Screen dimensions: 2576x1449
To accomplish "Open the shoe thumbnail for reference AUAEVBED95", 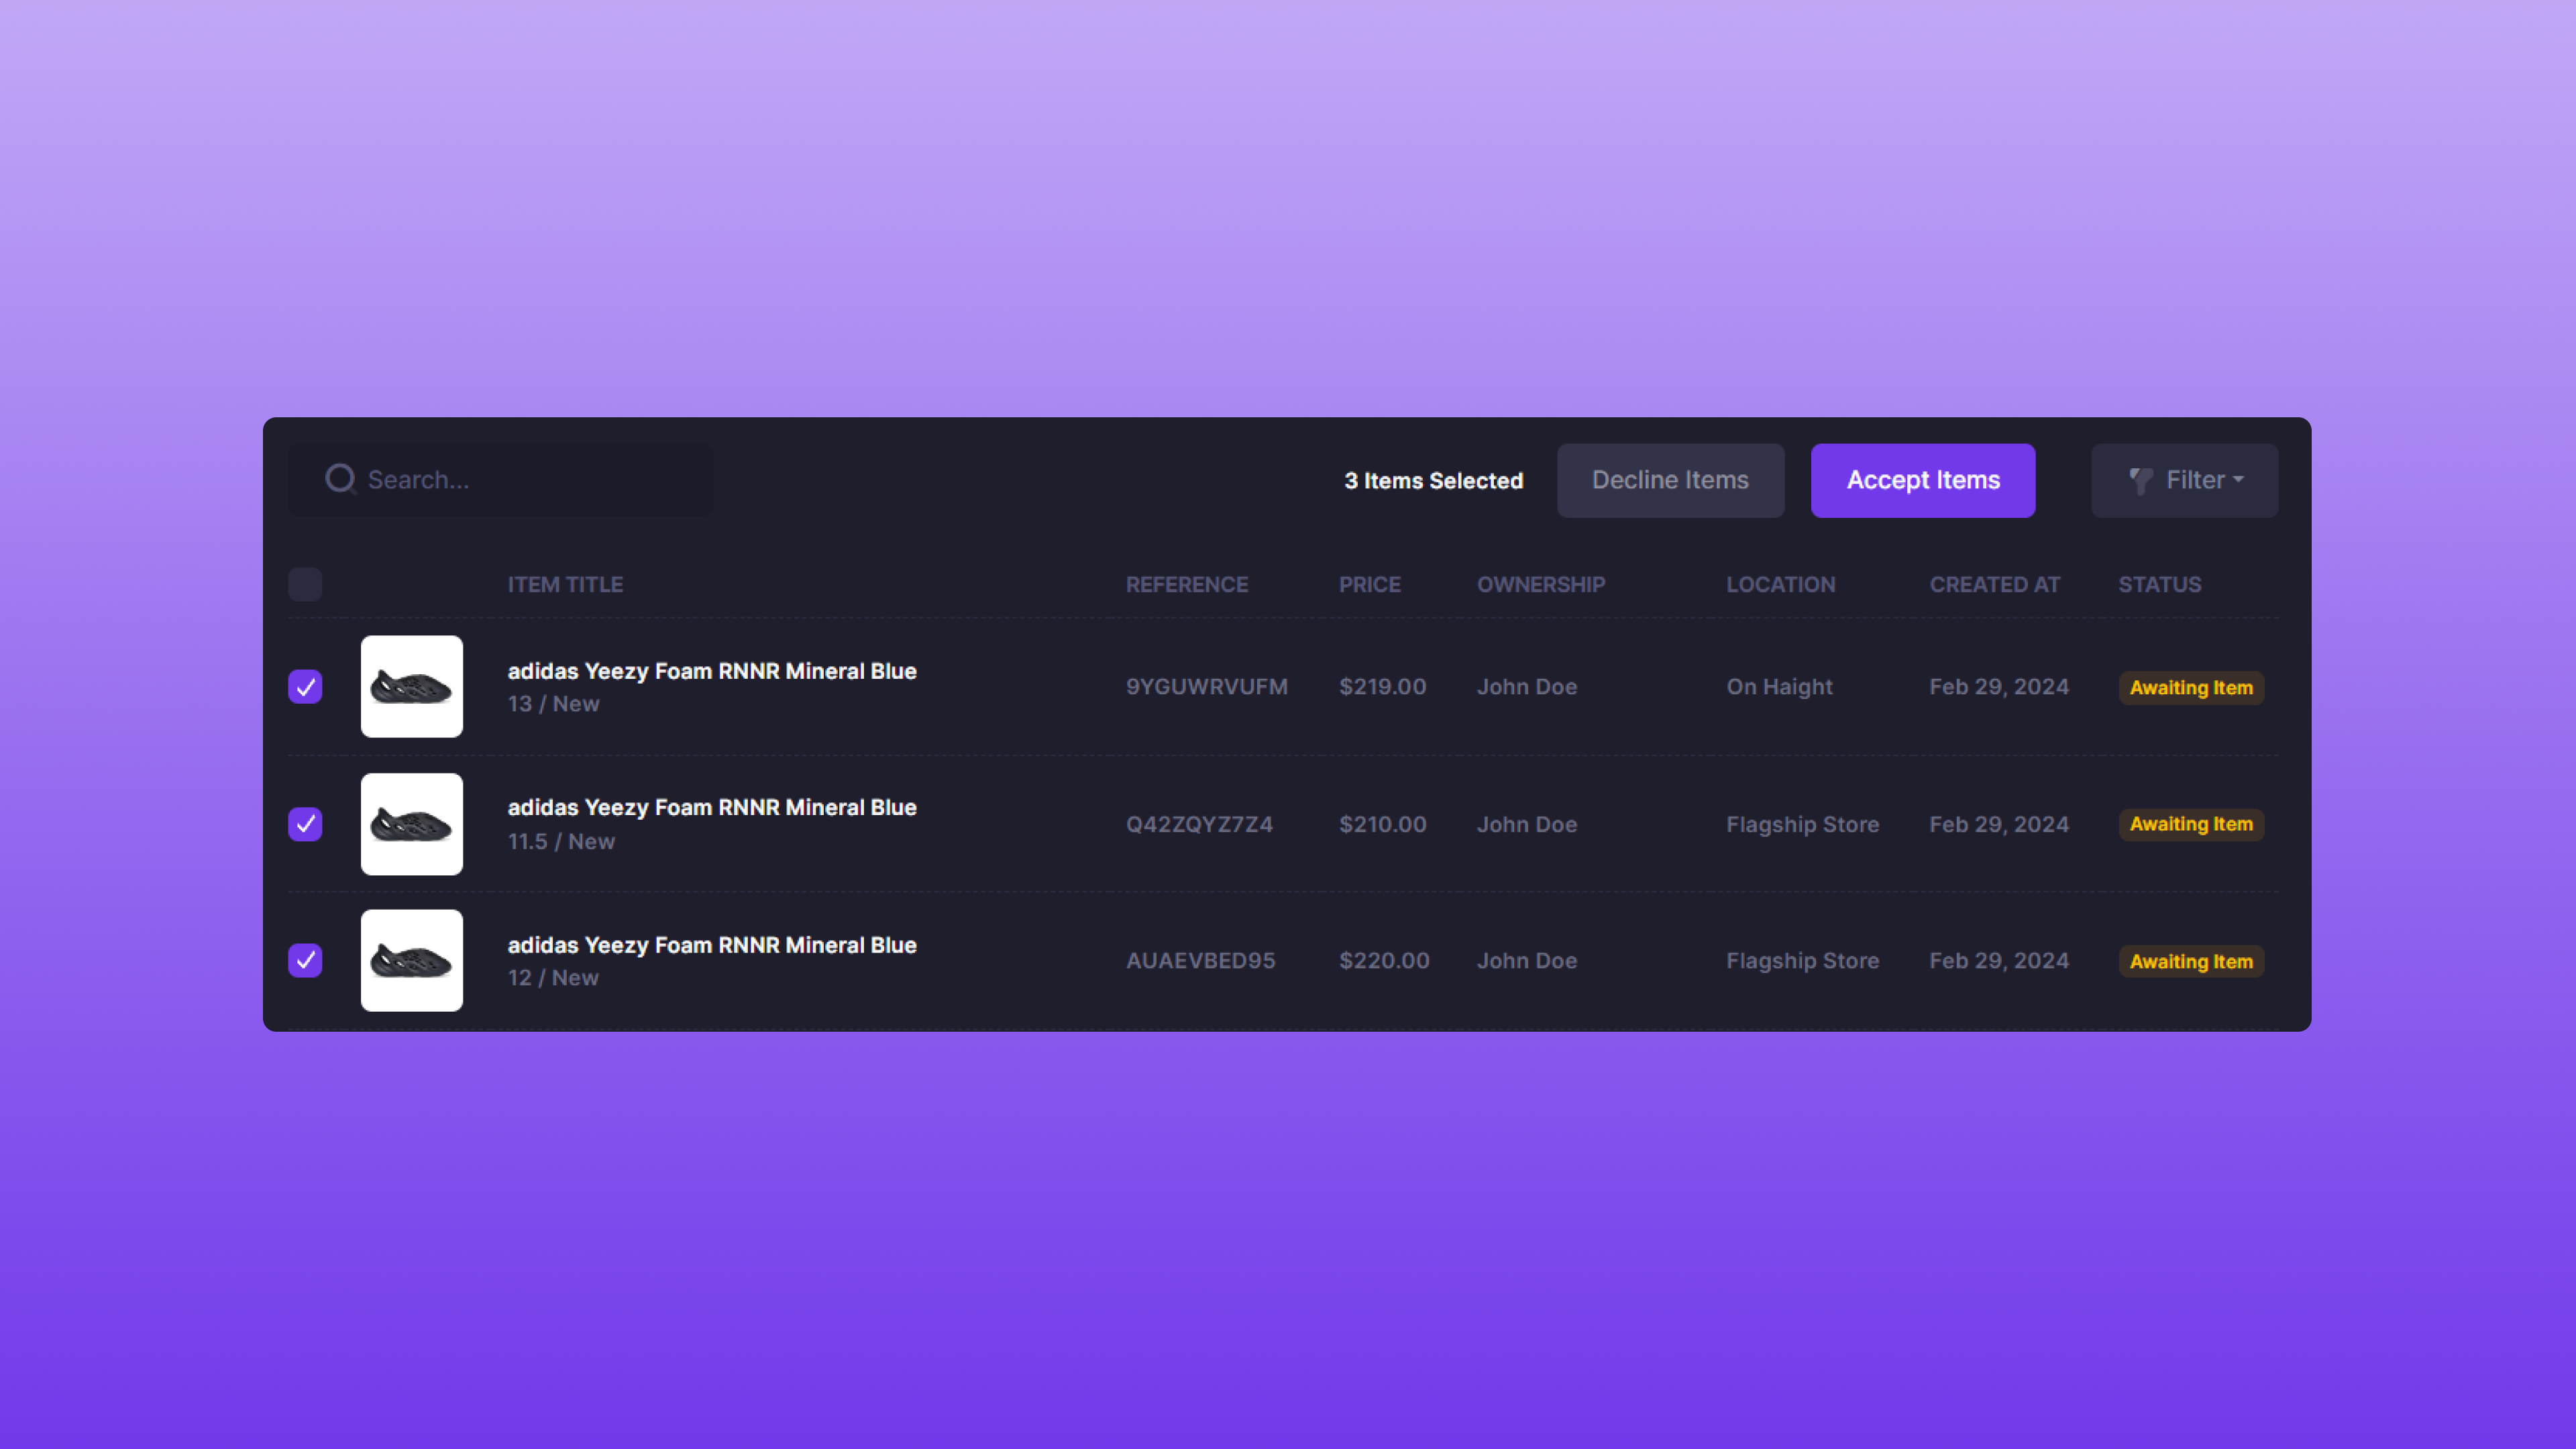I will 411,960.
